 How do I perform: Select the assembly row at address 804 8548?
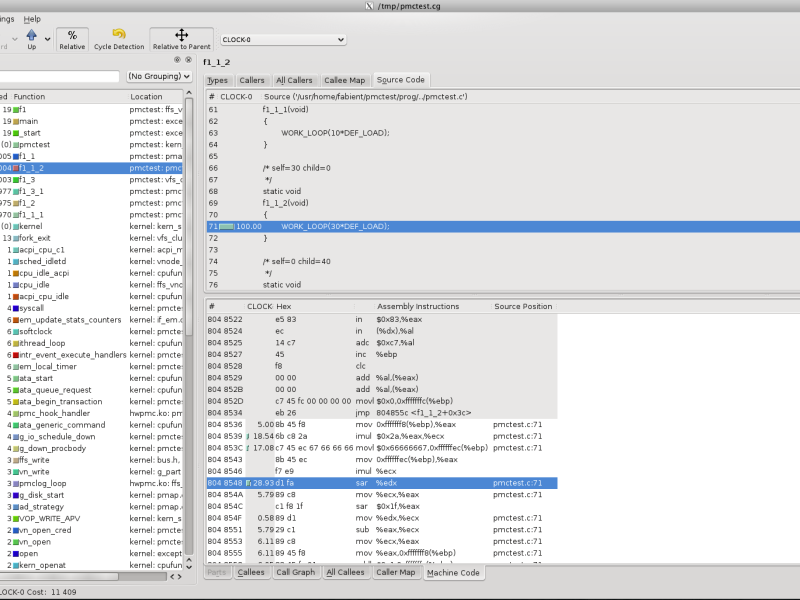(382, 483)
